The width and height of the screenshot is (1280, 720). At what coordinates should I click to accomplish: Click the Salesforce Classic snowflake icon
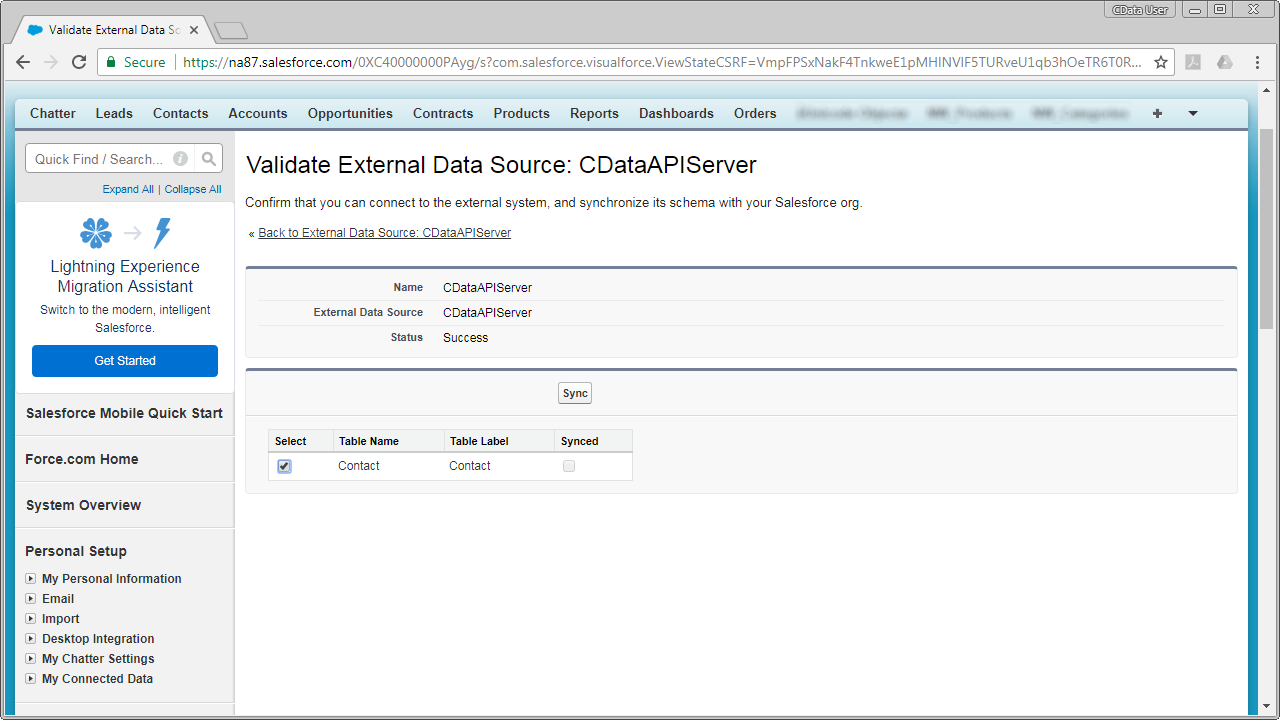point(95,233)
